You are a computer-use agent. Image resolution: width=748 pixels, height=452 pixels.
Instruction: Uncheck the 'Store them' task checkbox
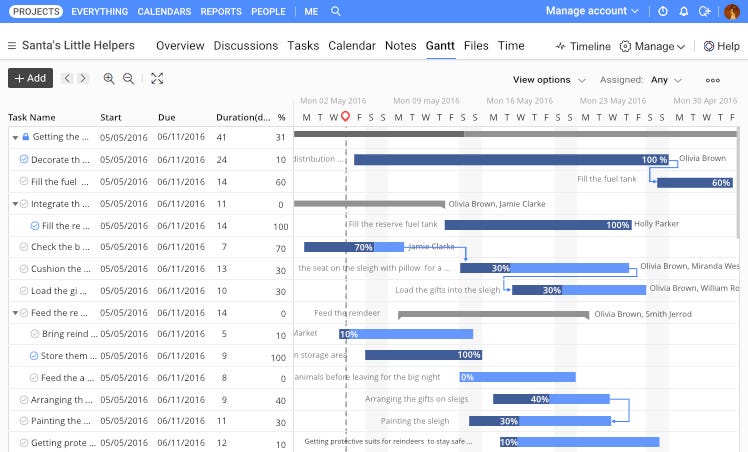click(x=33, y=356)
